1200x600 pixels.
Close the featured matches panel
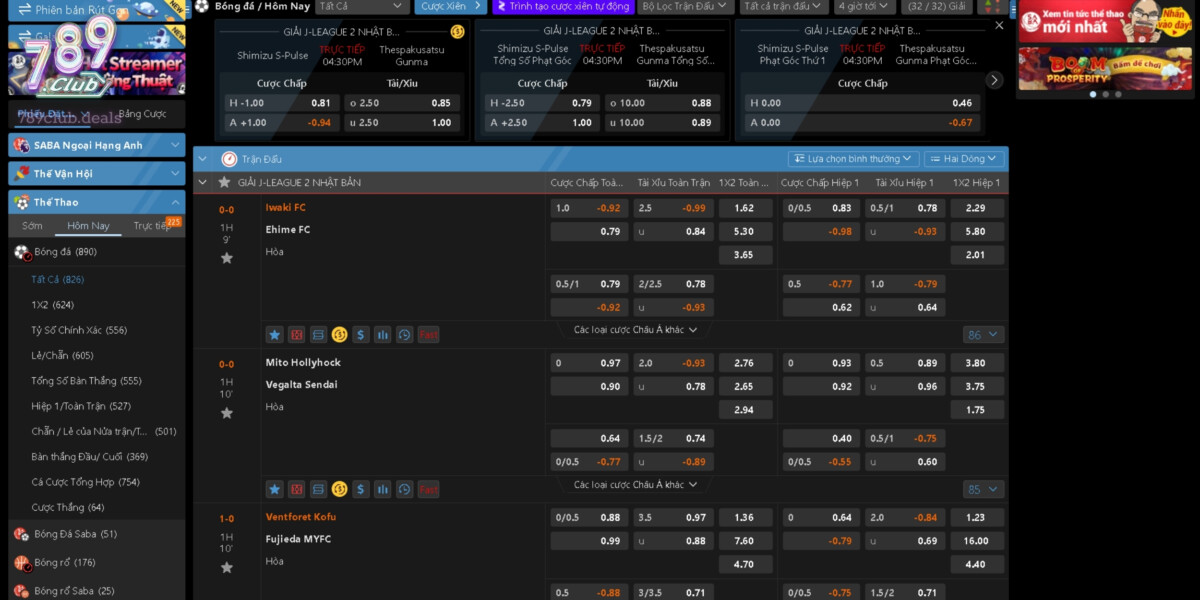coord(999,26)
